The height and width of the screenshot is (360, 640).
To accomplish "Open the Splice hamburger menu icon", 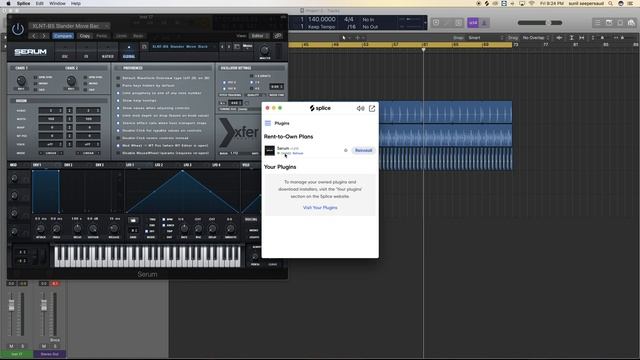I will tap(268, 123).
